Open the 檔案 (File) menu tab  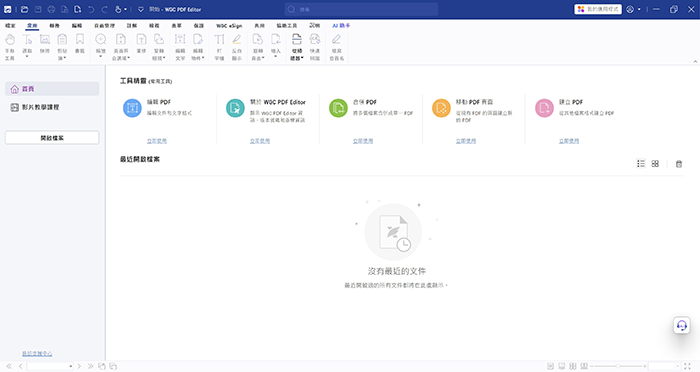click(x=10, y=26)
